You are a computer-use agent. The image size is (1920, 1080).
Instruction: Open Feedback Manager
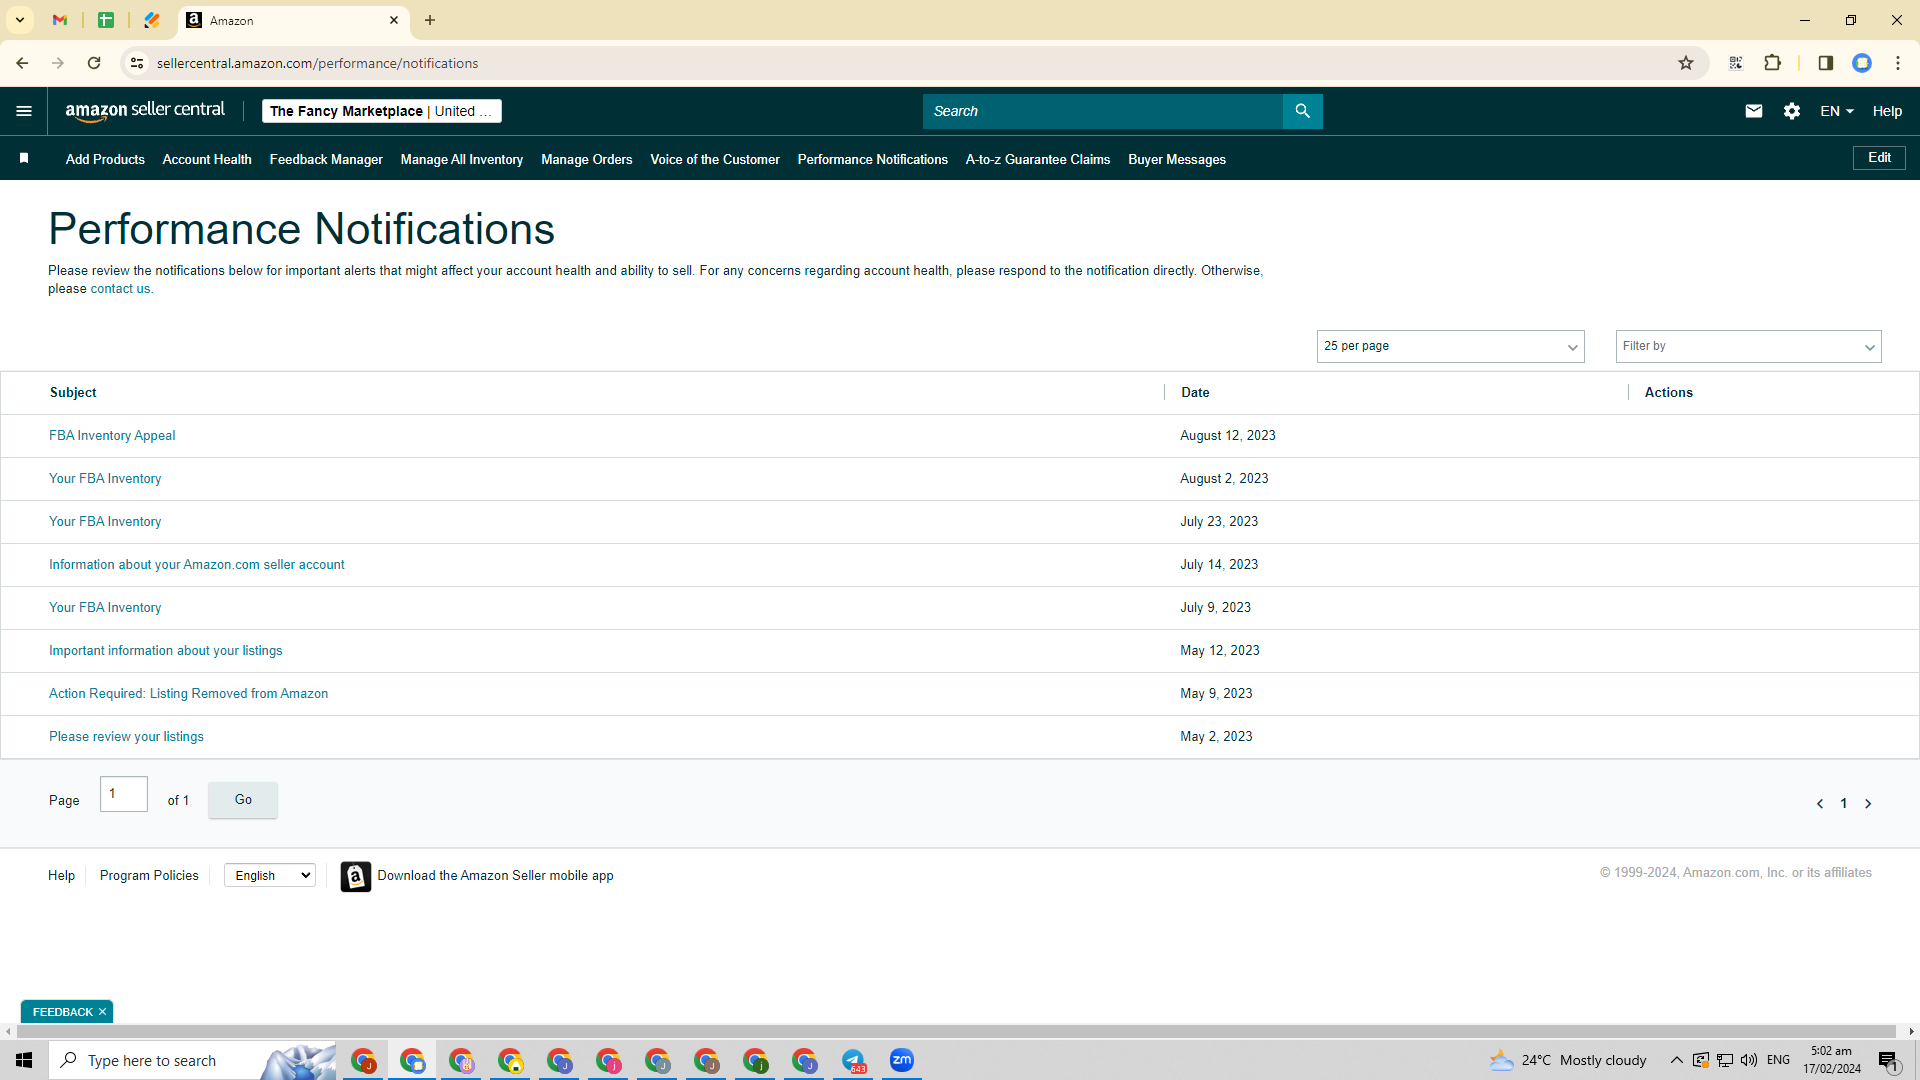[x=326, y=159]
